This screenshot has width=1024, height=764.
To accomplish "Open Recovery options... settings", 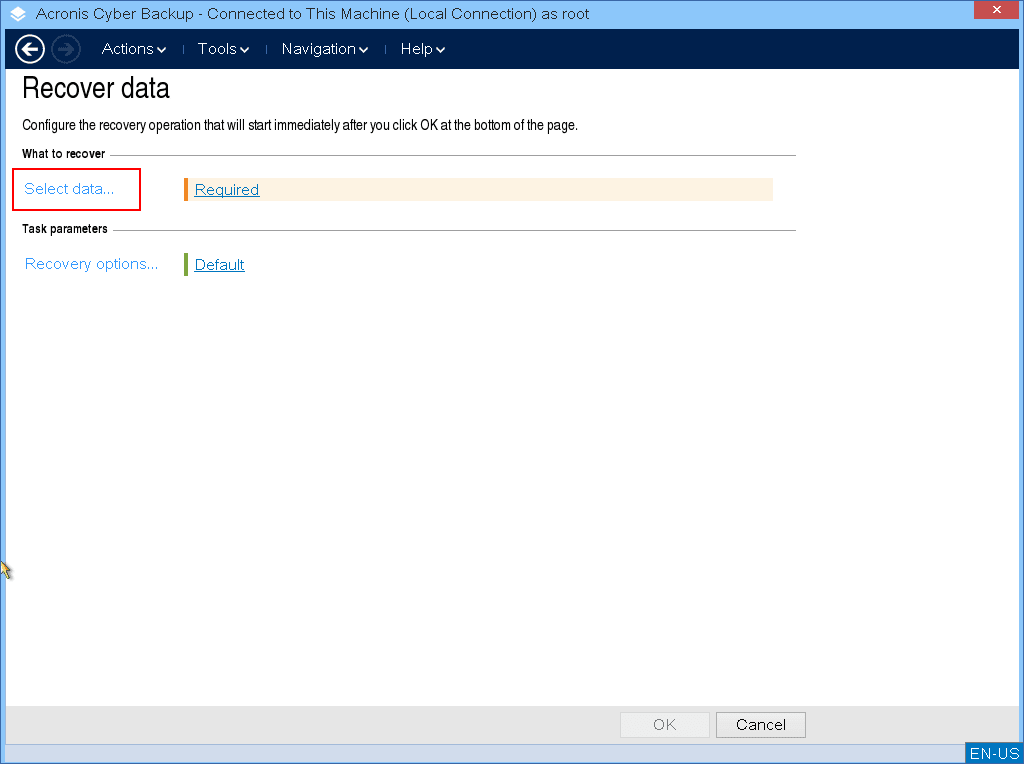I will pos(91,264).
